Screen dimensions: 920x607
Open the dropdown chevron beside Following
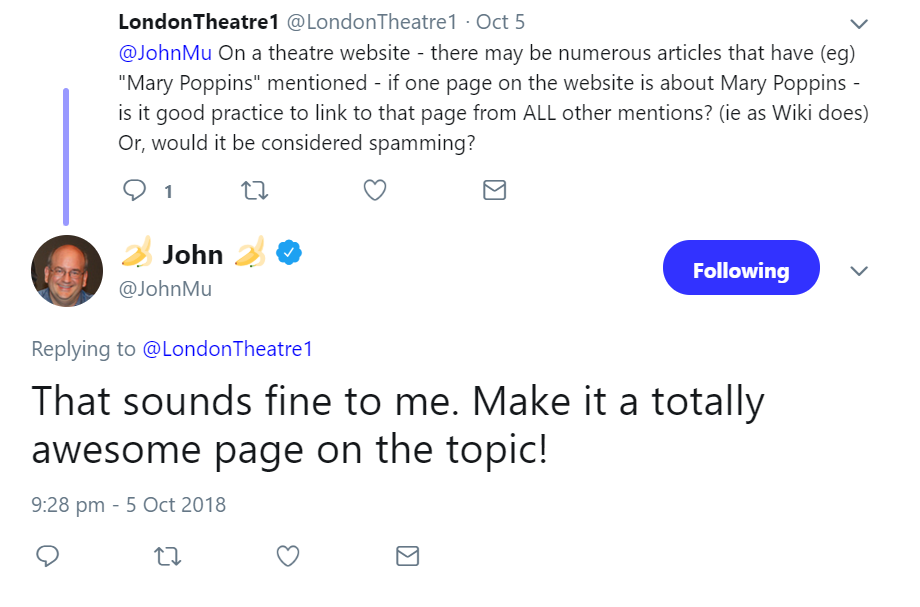pyautogui.click(x=858, y=271)
